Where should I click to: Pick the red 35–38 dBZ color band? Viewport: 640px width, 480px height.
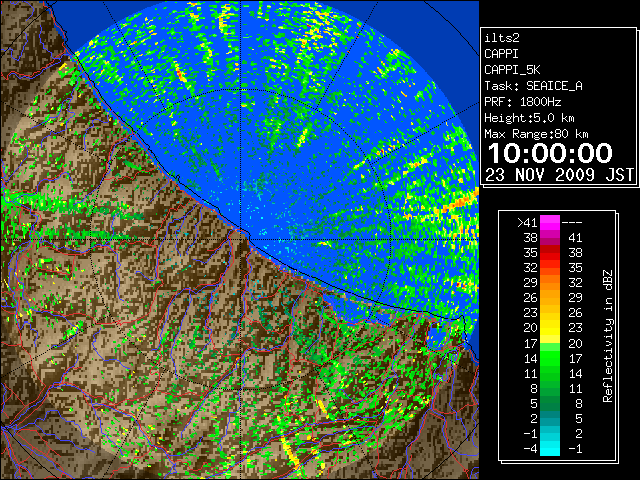click(550, 253)
